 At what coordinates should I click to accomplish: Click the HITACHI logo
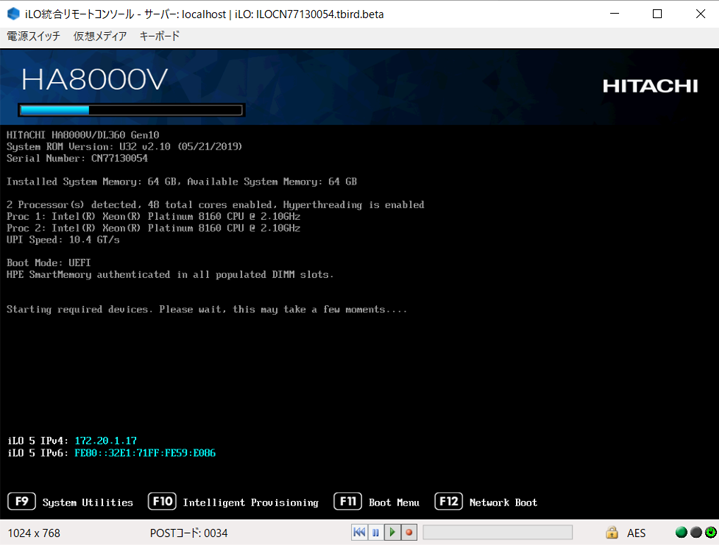pos(650,86)
